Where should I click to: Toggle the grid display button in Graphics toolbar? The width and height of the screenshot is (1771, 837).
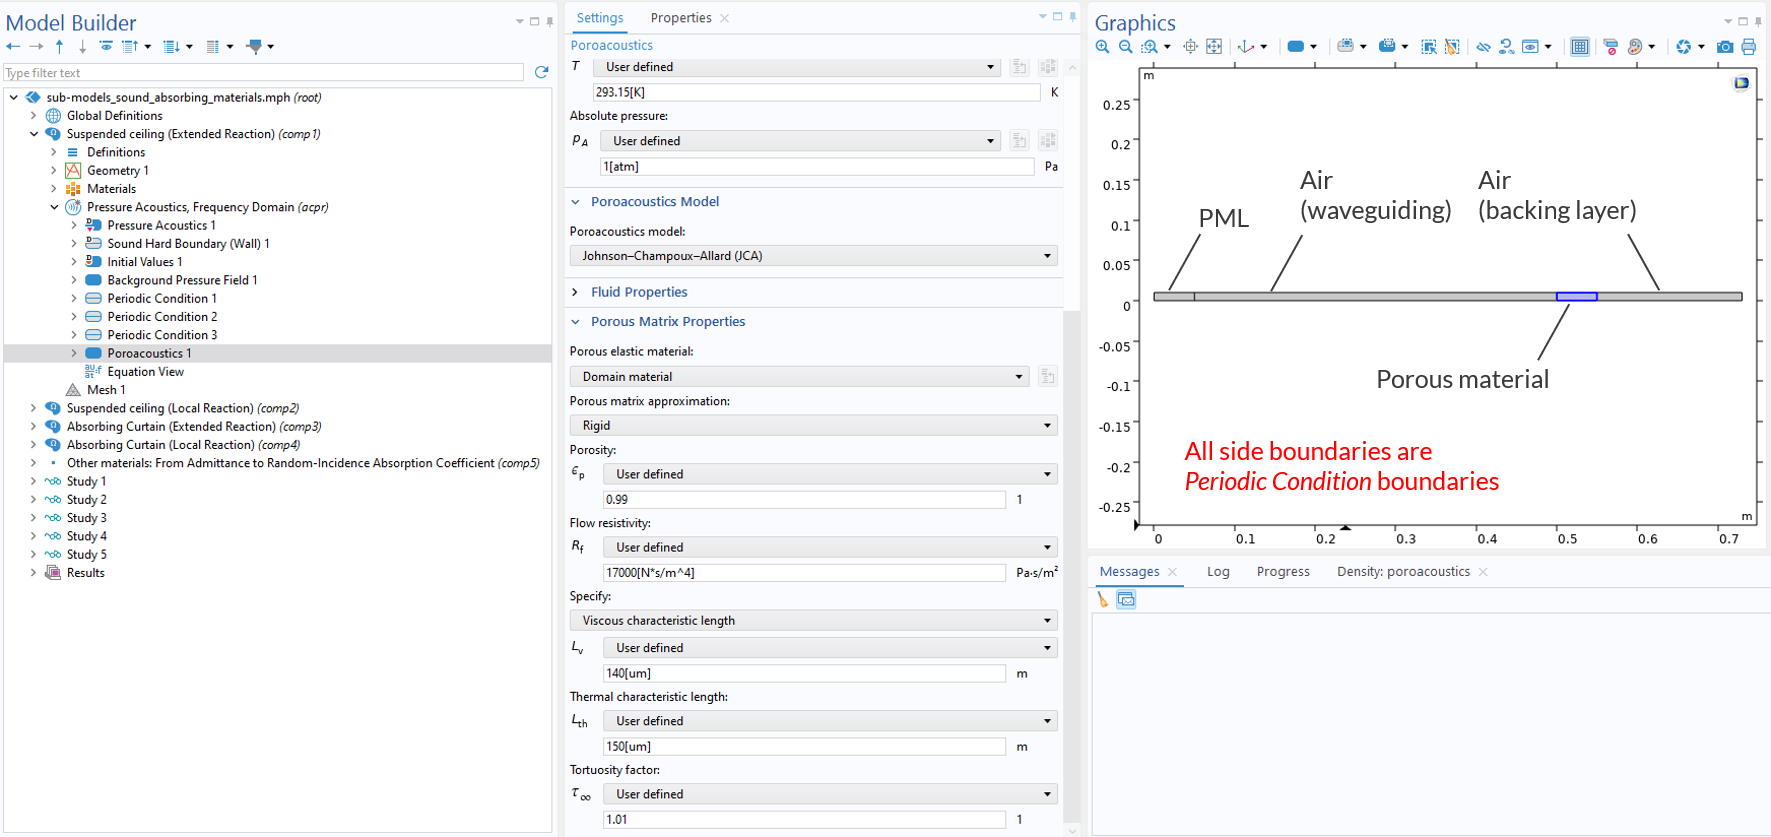(x=1580, y=47)
